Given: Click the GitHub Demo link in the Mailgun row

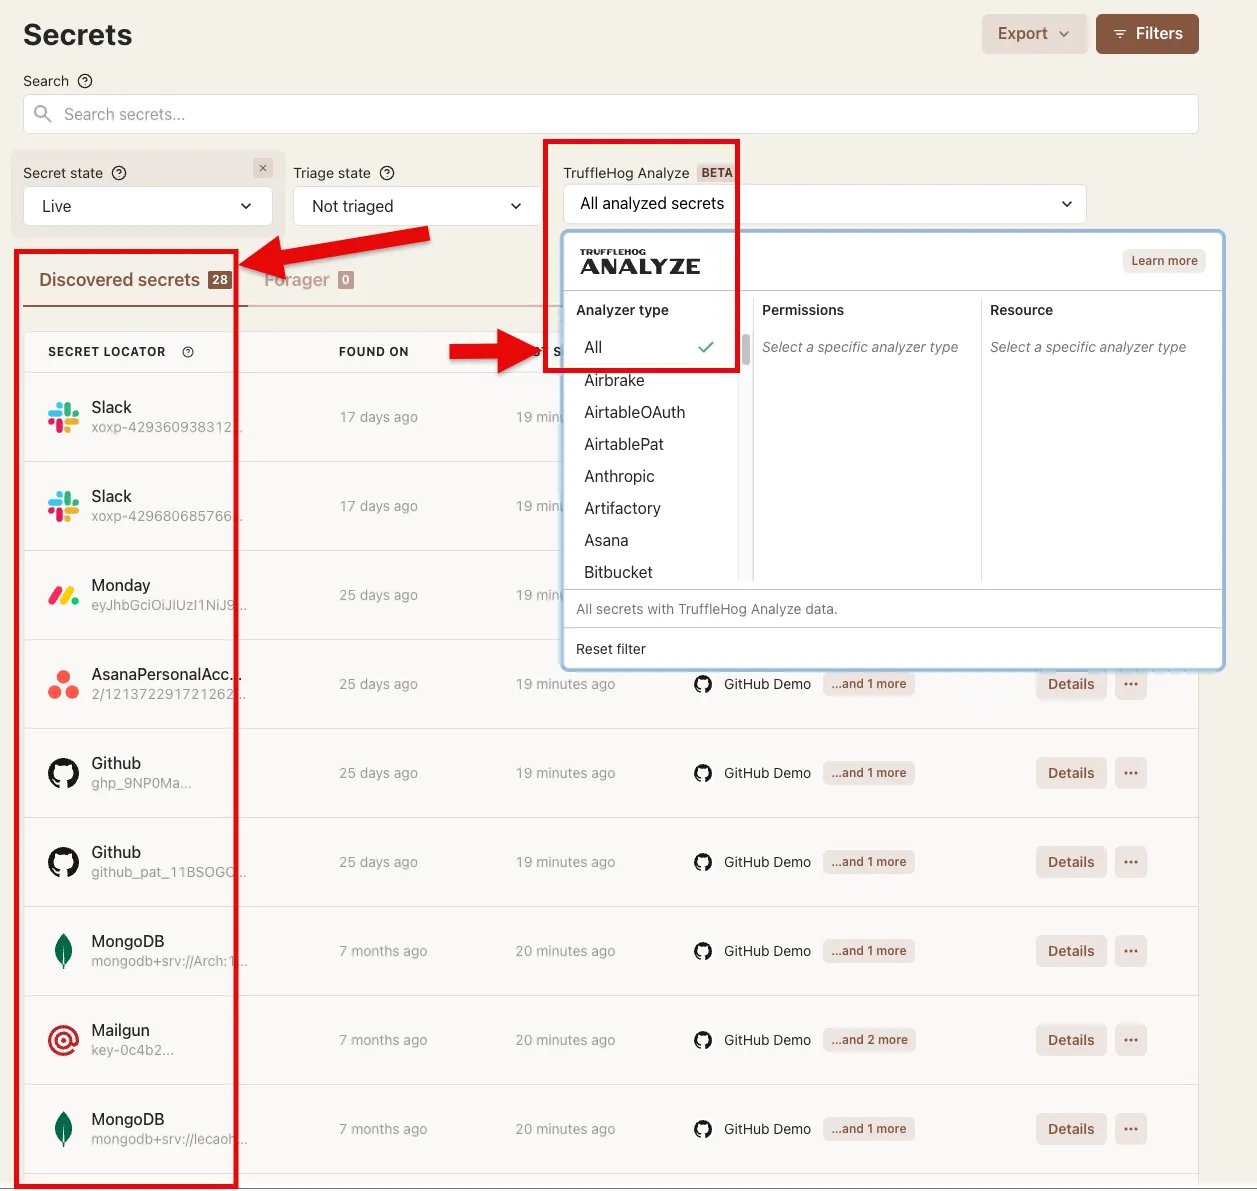Looking at the screenshot, I should pyautogui.click(x=767, y=1040).
